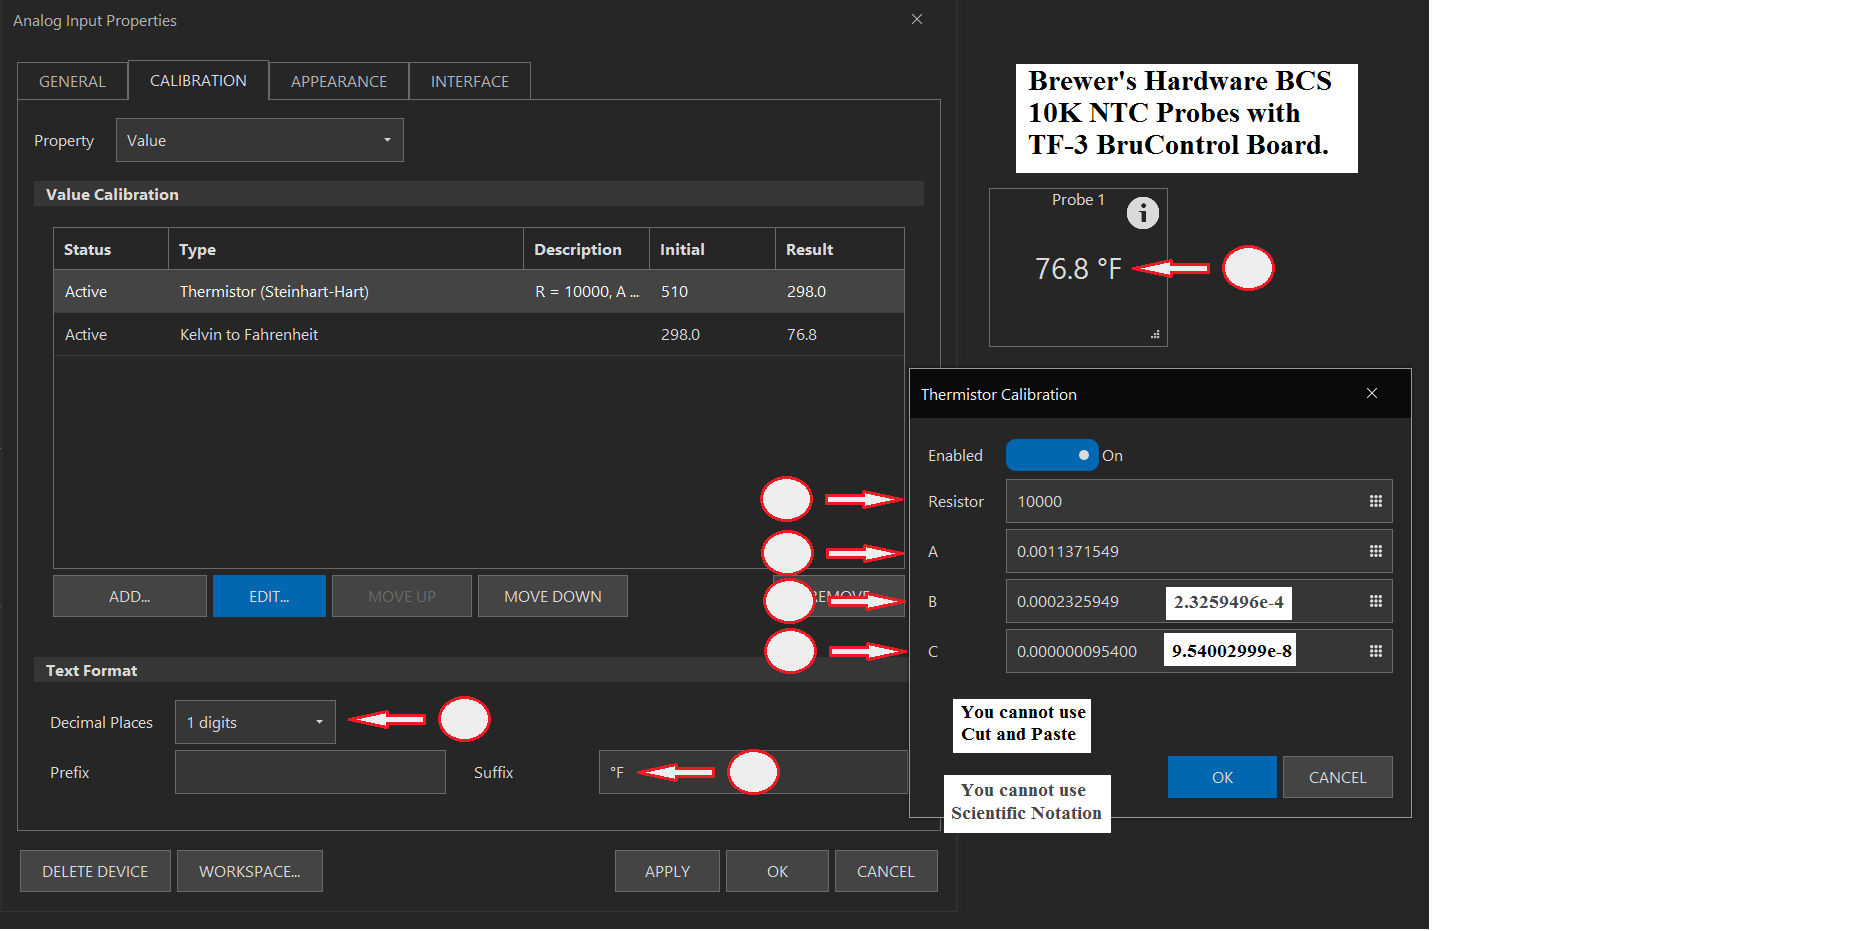The height and width of the screenshot is (931, 1869).
Task: Open keypad icon for coefficient B field
Action: pyautogui.click(x=1375, y=601)
